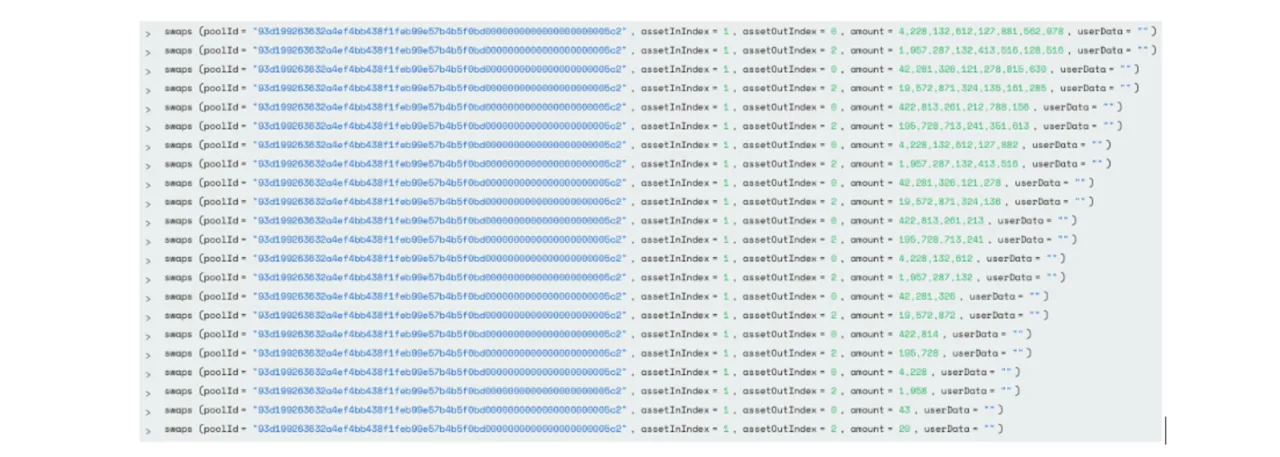
Task: Click the amount value 195,728,713,241,351,613
Action: tap(961, 126)
